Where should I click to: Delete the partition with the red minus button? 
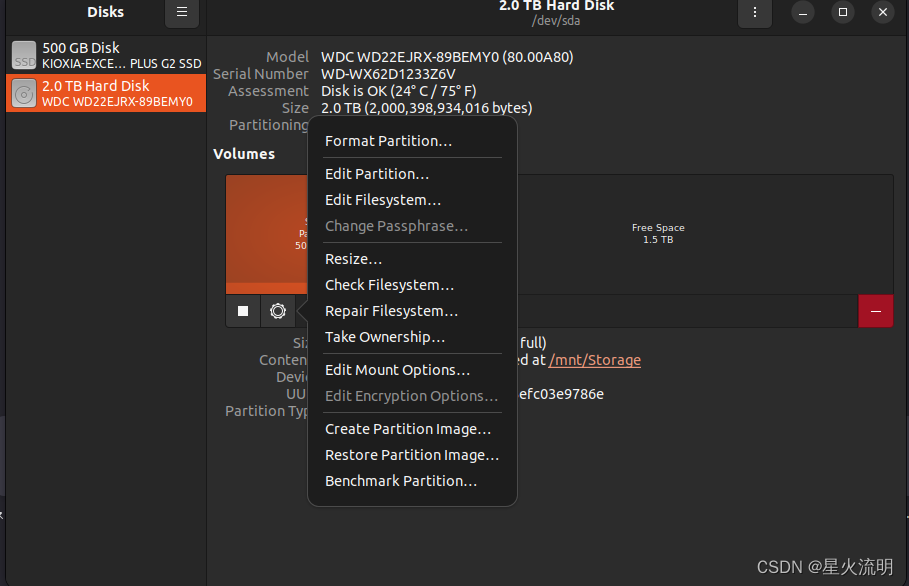875,311
